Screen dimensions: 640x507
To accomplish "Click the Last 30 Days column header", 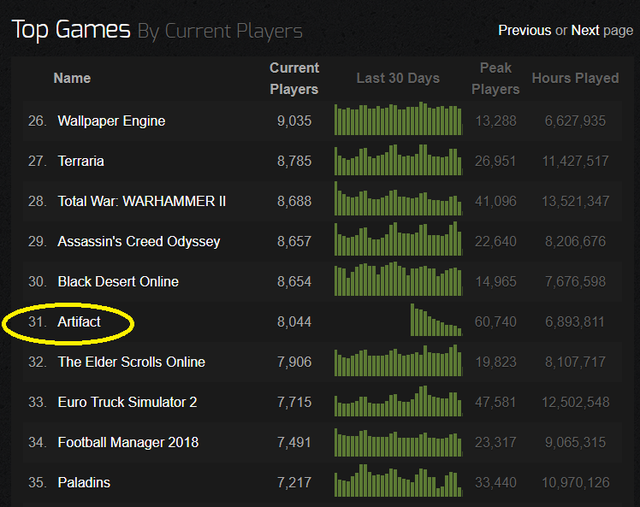I will click(398, 78).
